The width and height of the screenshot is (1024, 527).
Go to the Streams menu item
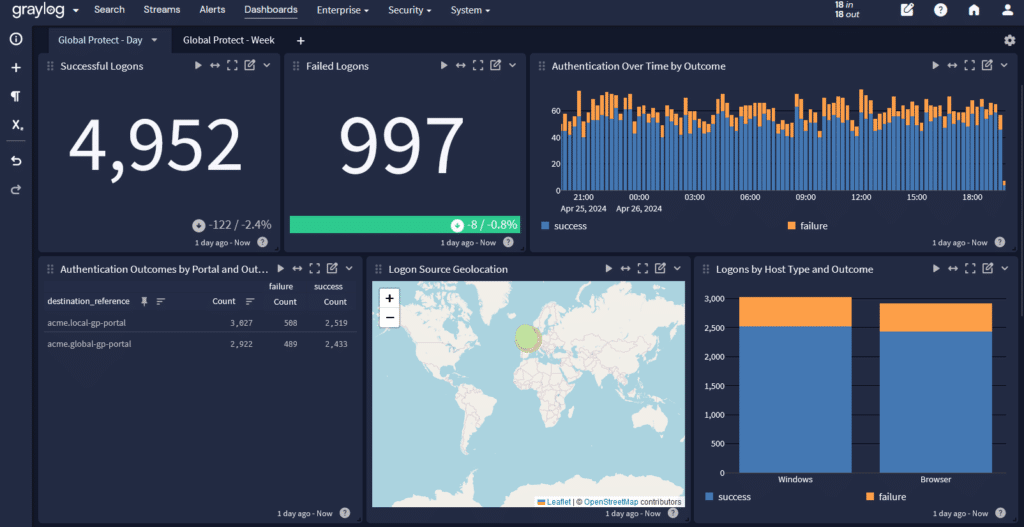pos(161,10)
